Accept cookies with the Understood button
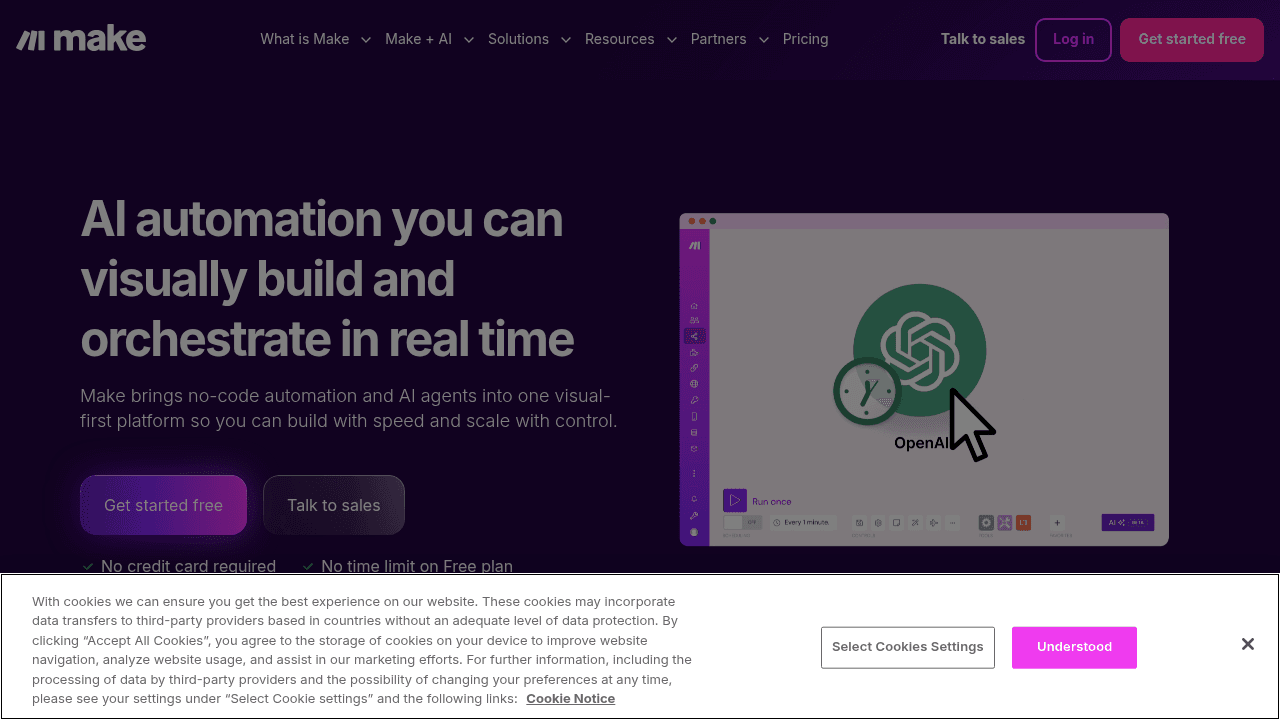Screen dimensions: 1280x720 (1074, 647)
